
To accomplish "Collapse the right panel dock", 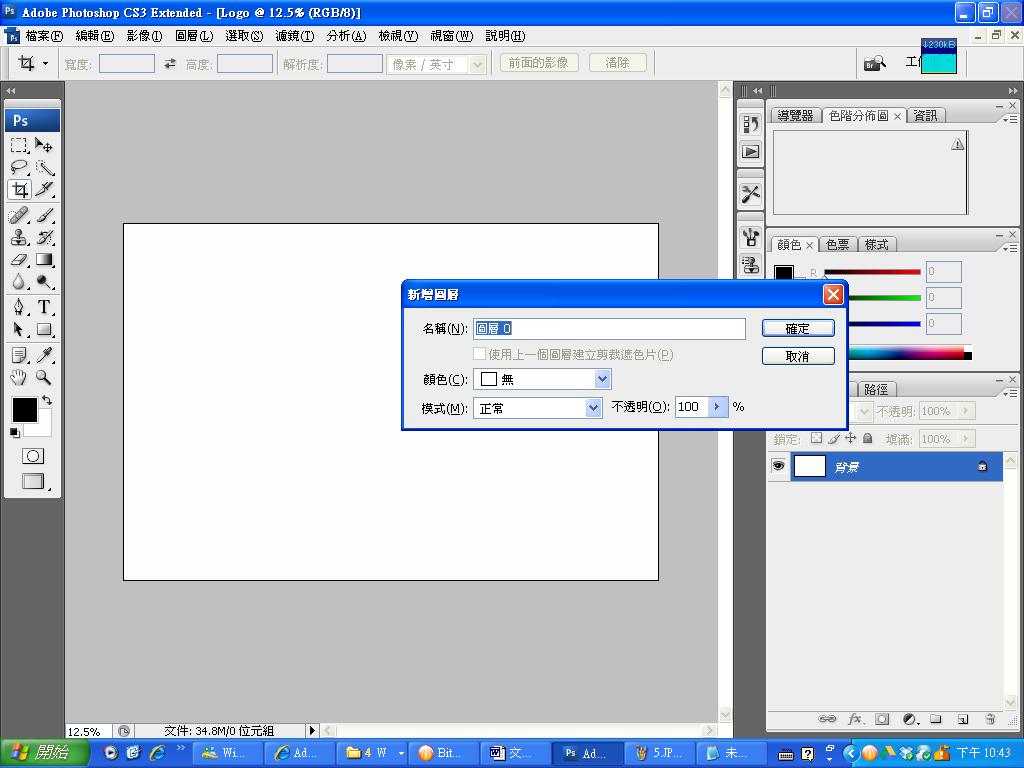I will click(x=1012, y=91).
